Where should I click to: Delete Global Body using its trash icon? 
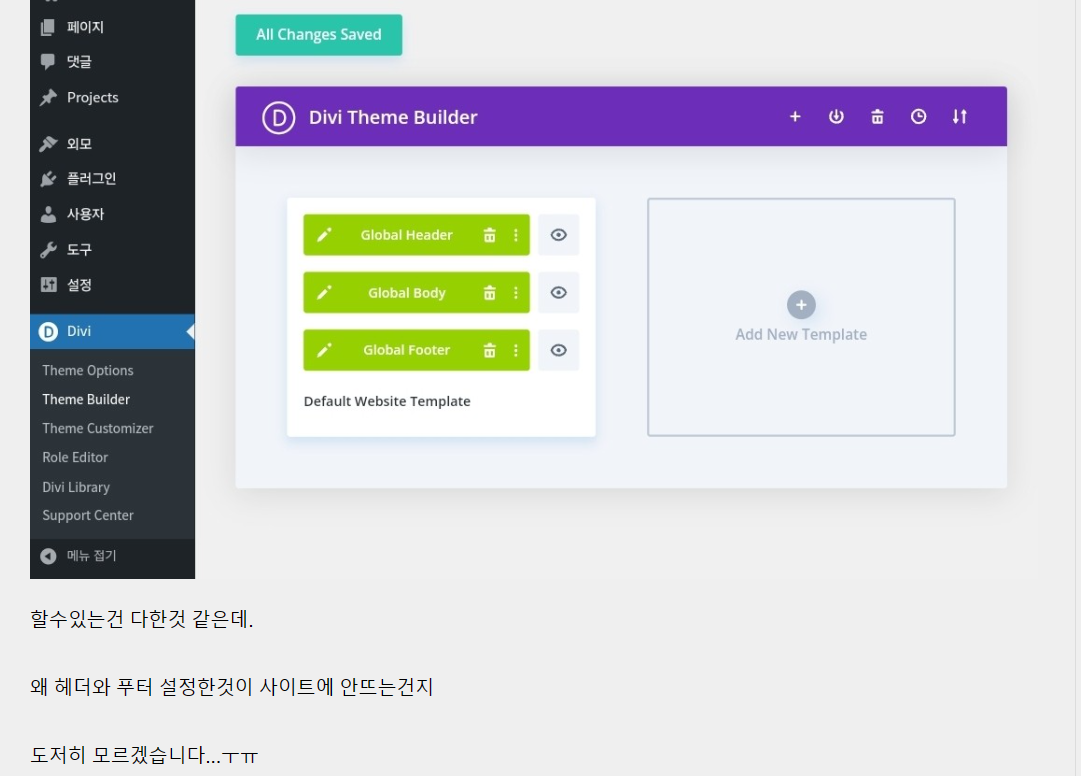[489, 292]
